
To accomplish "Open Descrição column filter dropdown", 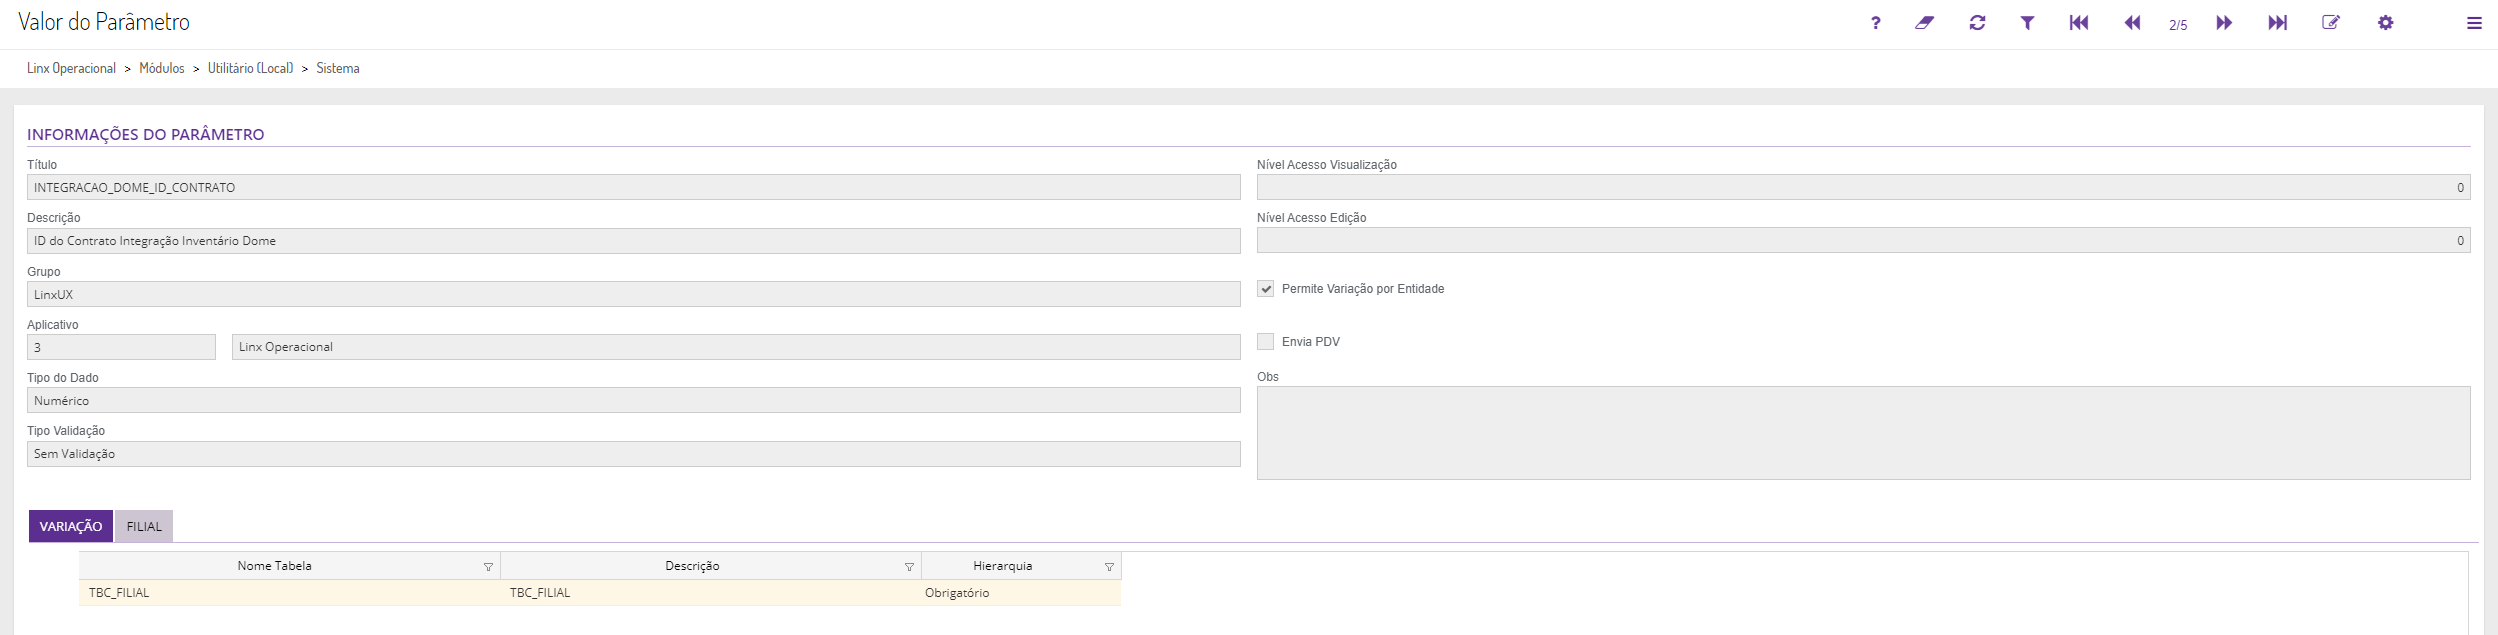I will [909, 567].
